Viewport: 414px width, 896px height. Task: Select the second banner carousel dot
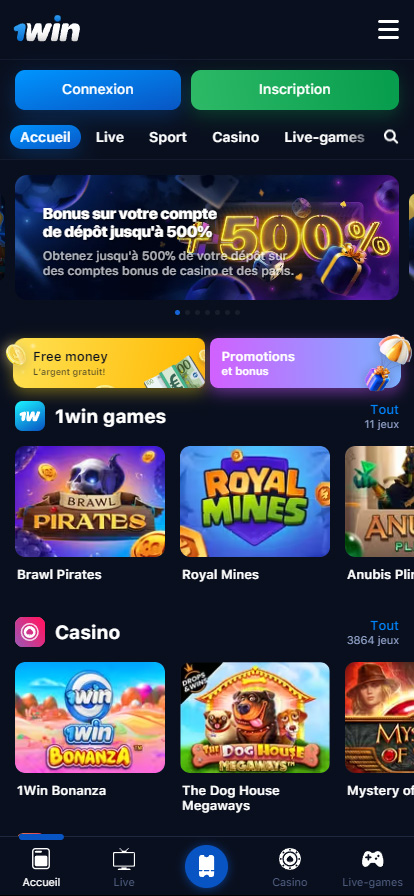188,313
